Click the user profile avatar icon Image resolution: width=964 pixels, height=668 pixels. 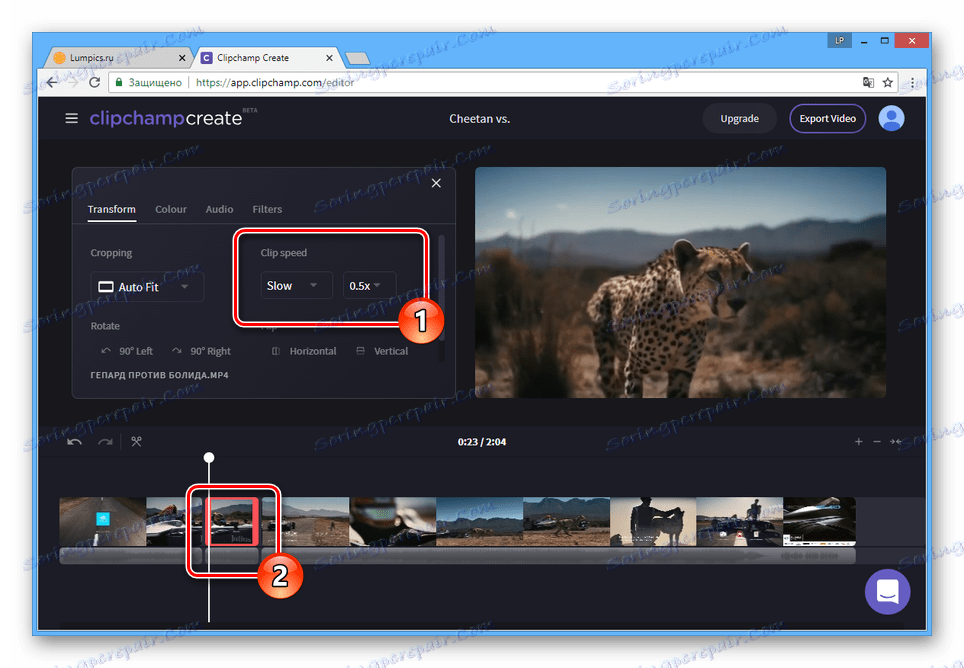891,118
